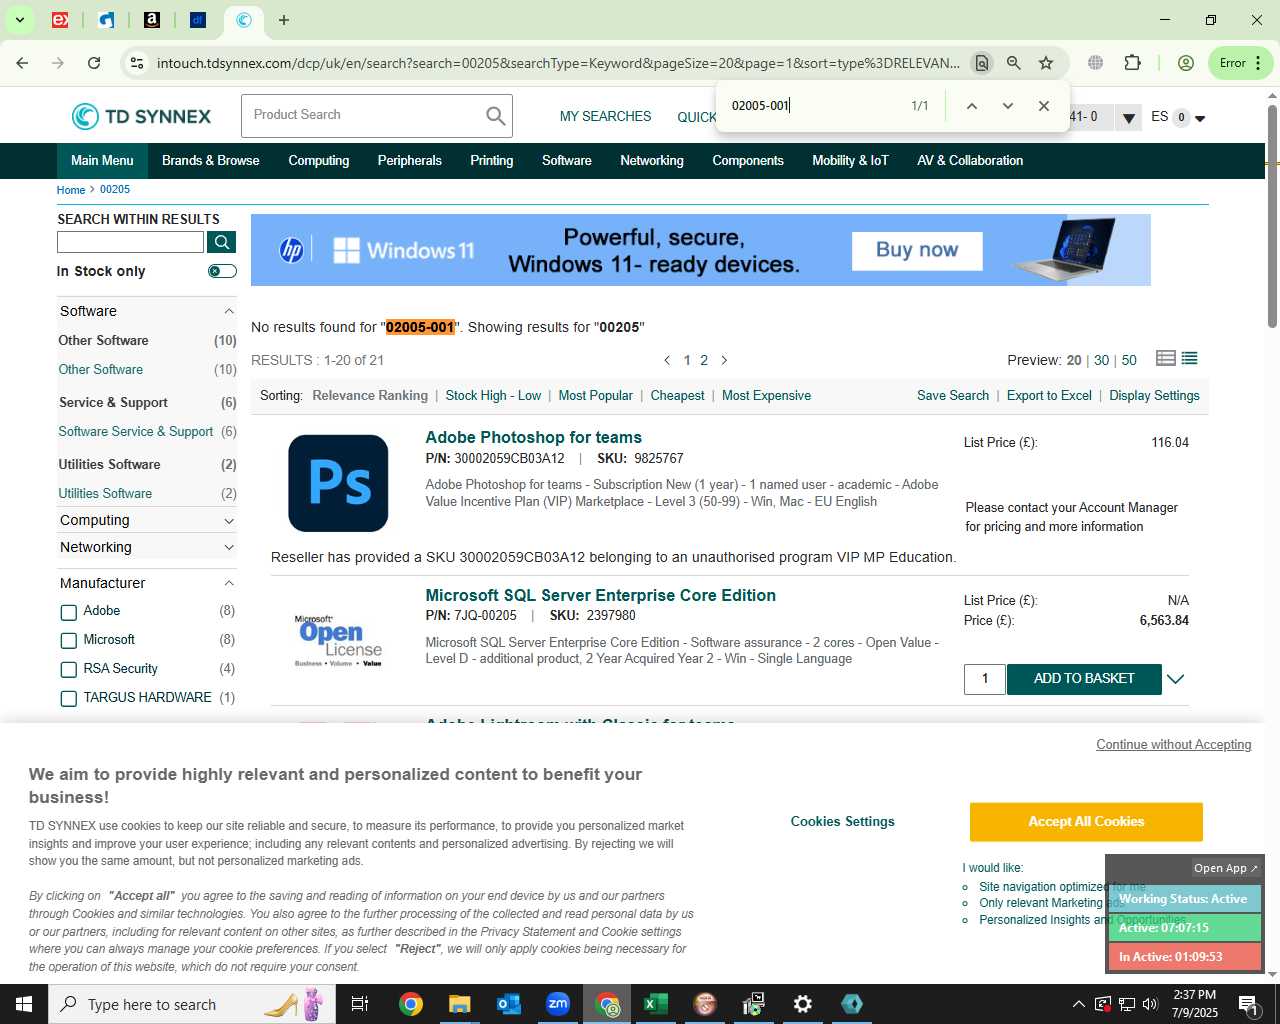Open the Chrome extensions puzzle icon

pyautogui.click(x=1132, y=63)
